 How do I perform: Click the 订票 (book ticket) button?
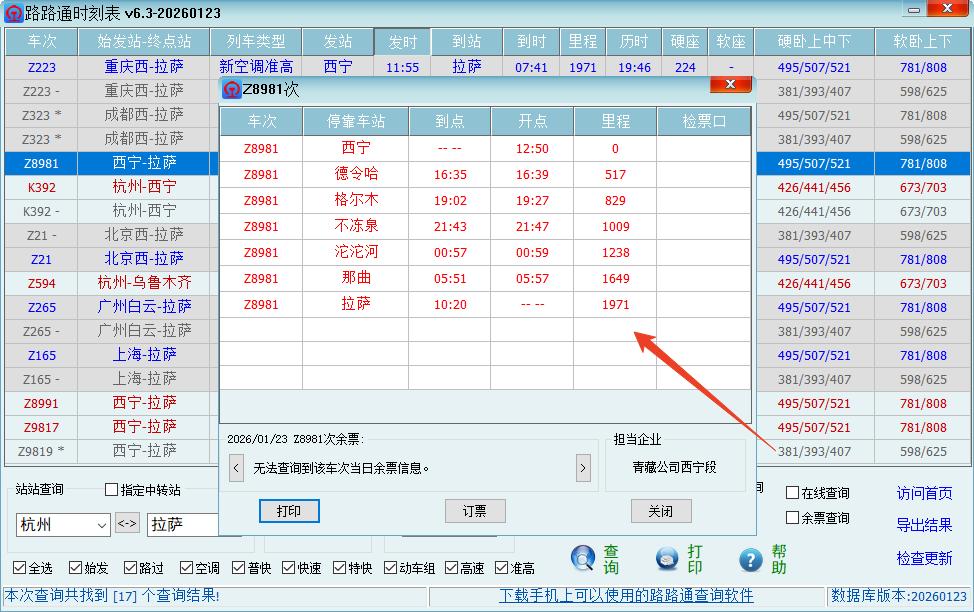tap(475, 510)
